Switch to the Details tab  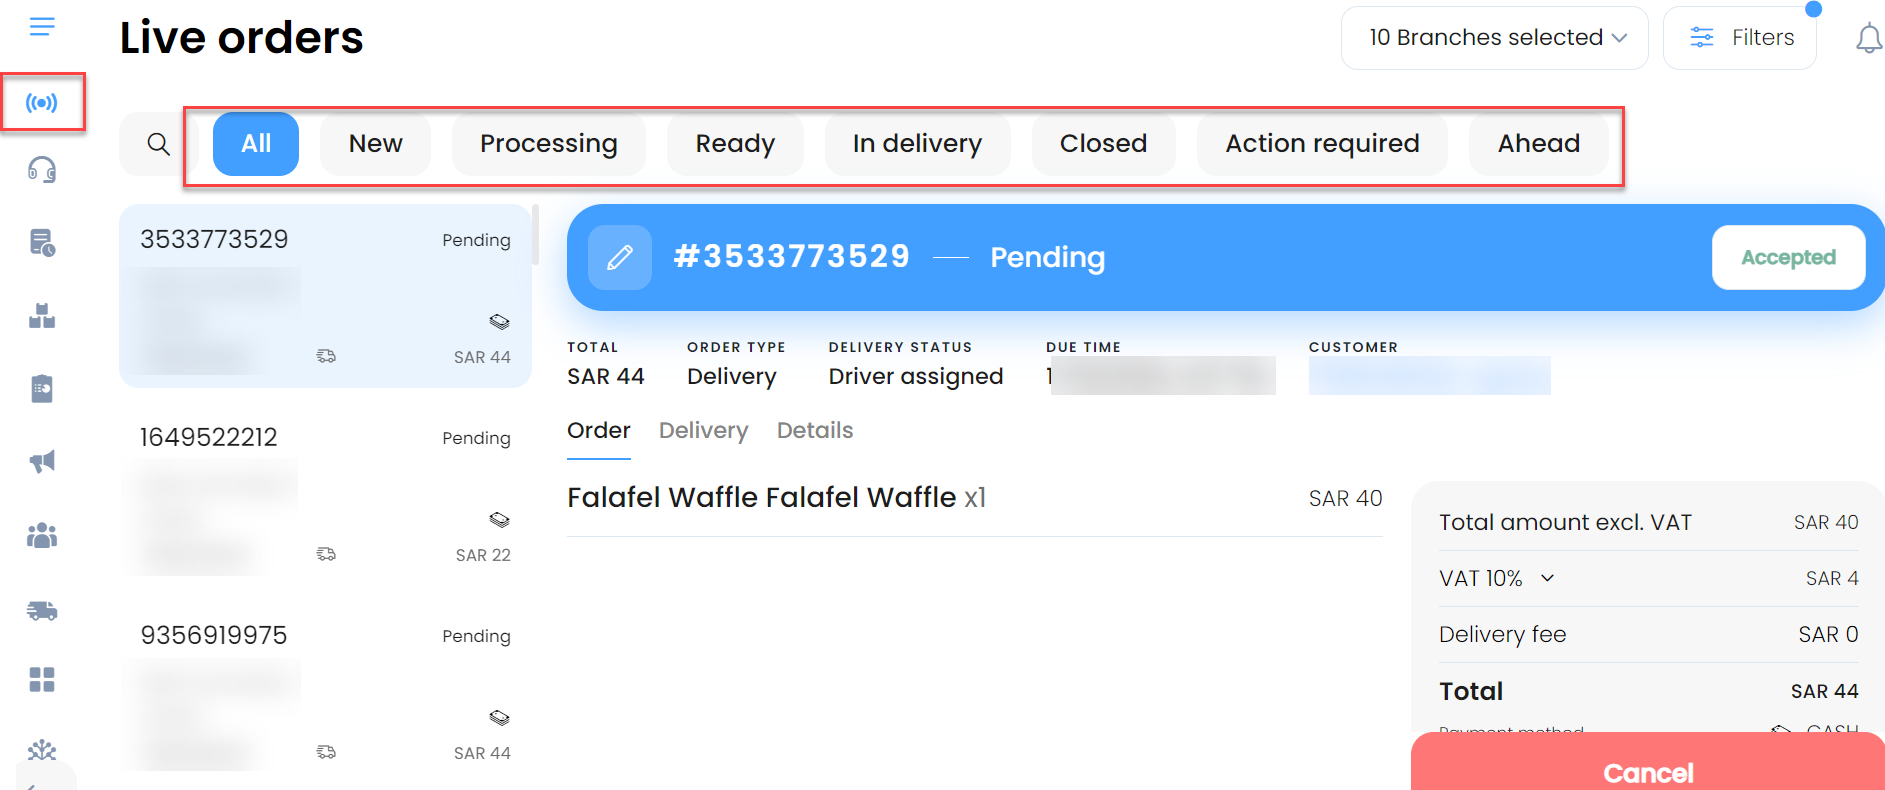(815, 431)
